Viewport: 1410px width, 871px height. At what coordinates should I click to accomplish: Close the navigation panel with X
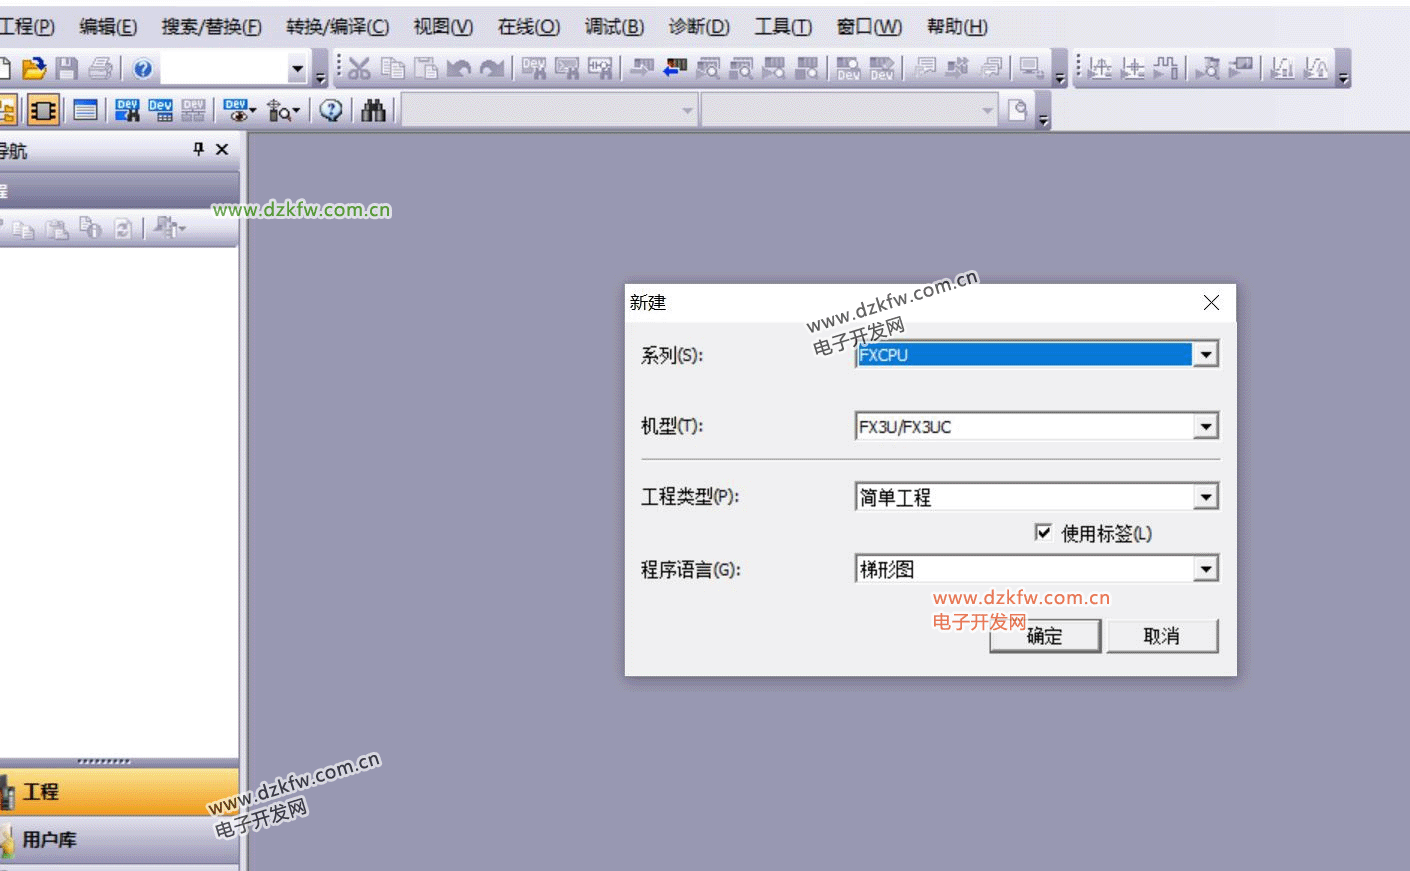point(222,149)
